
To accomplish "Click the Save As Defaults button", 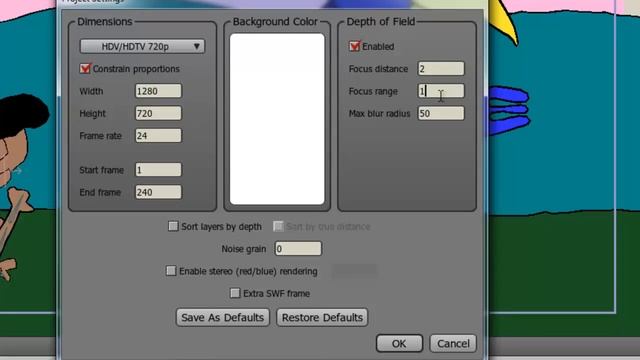I will 222,318.
